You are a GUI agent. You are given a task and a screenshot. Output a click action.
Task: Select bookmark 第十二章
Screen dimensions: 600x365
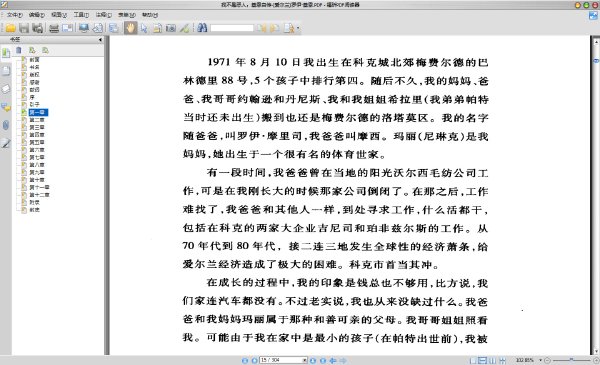39,195
